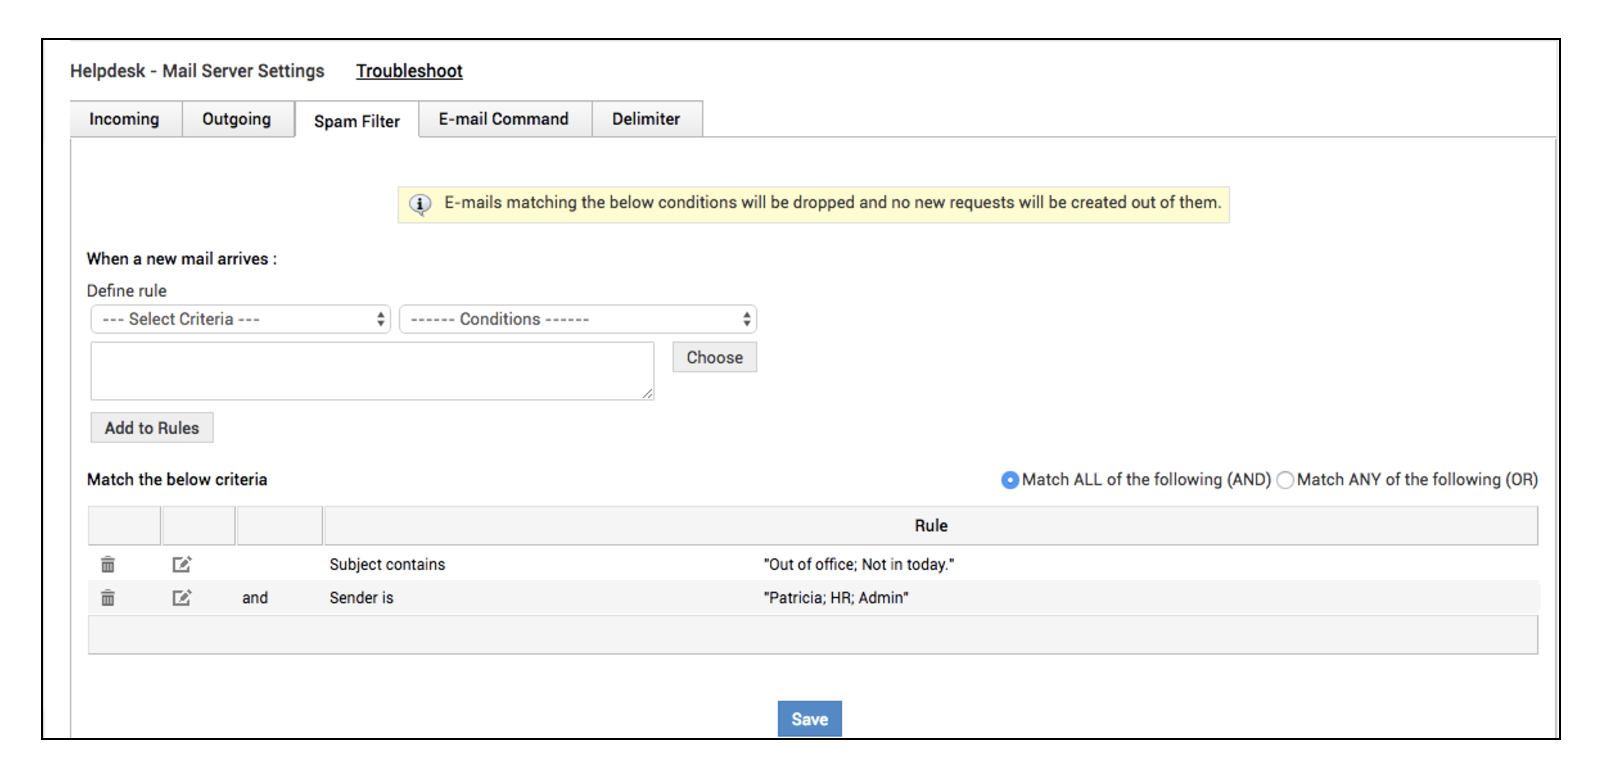Click the Add to Rules button
Screen dimensions: 1601x779
(152, 428)
